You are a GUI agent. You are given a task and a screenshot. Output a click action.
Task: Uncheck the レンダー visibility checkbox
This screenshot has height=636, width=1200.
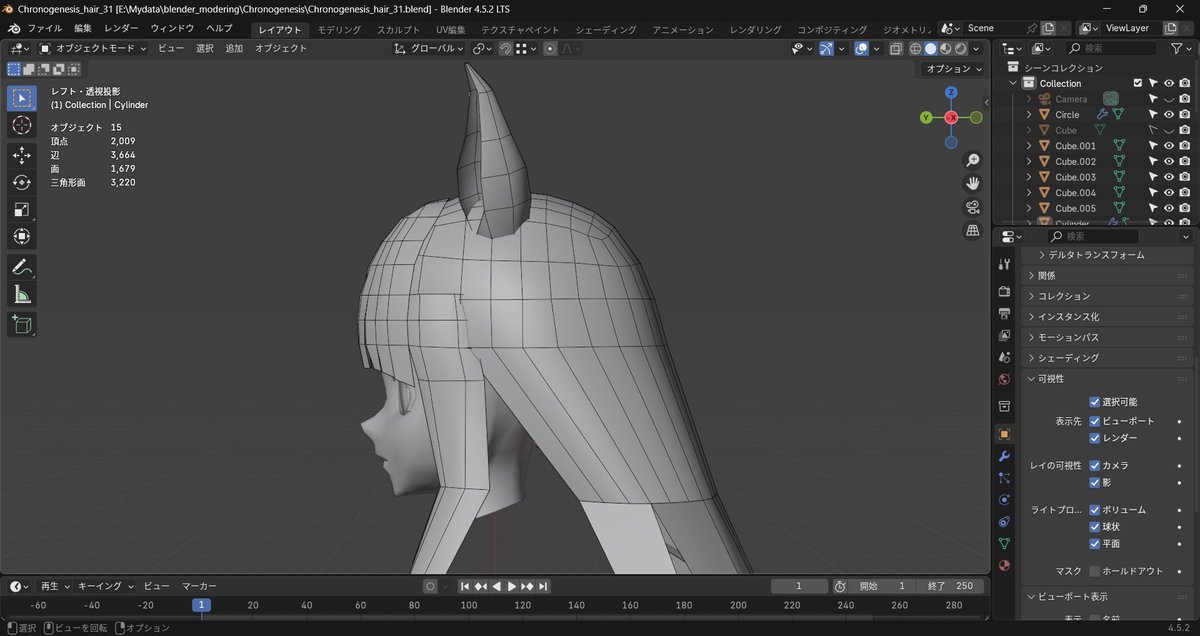(x=1094, y=438)
